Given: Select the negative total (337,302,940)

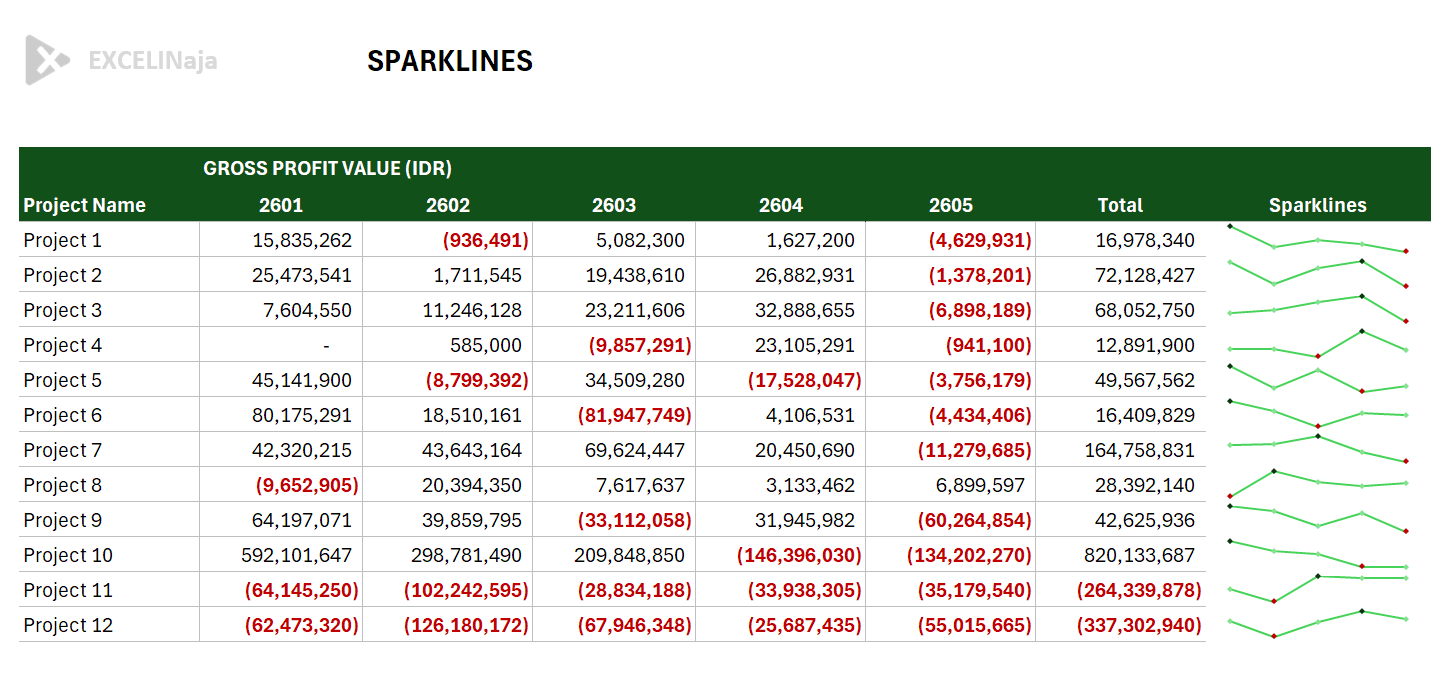Looking at the screenshot, I should 1121,625.
